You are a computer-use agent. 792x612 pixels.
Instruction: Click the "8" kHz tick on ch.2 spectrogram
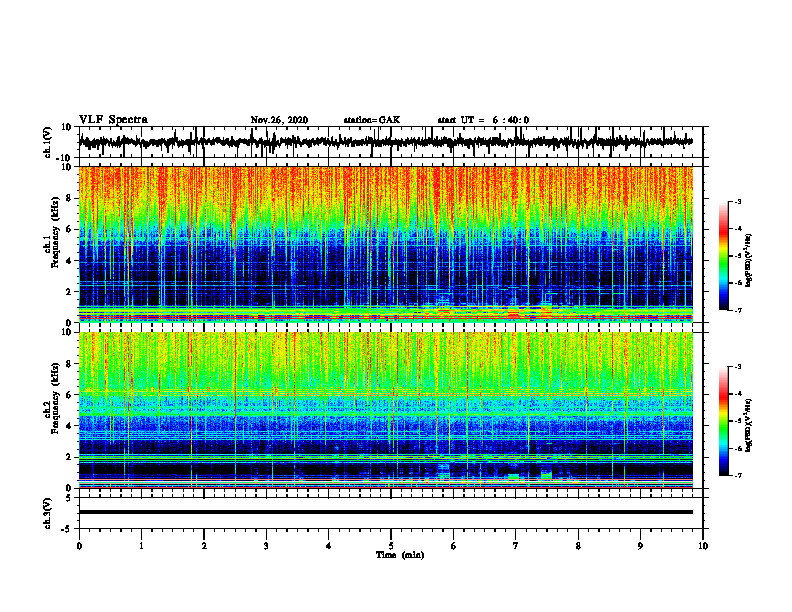click(70, 364)
